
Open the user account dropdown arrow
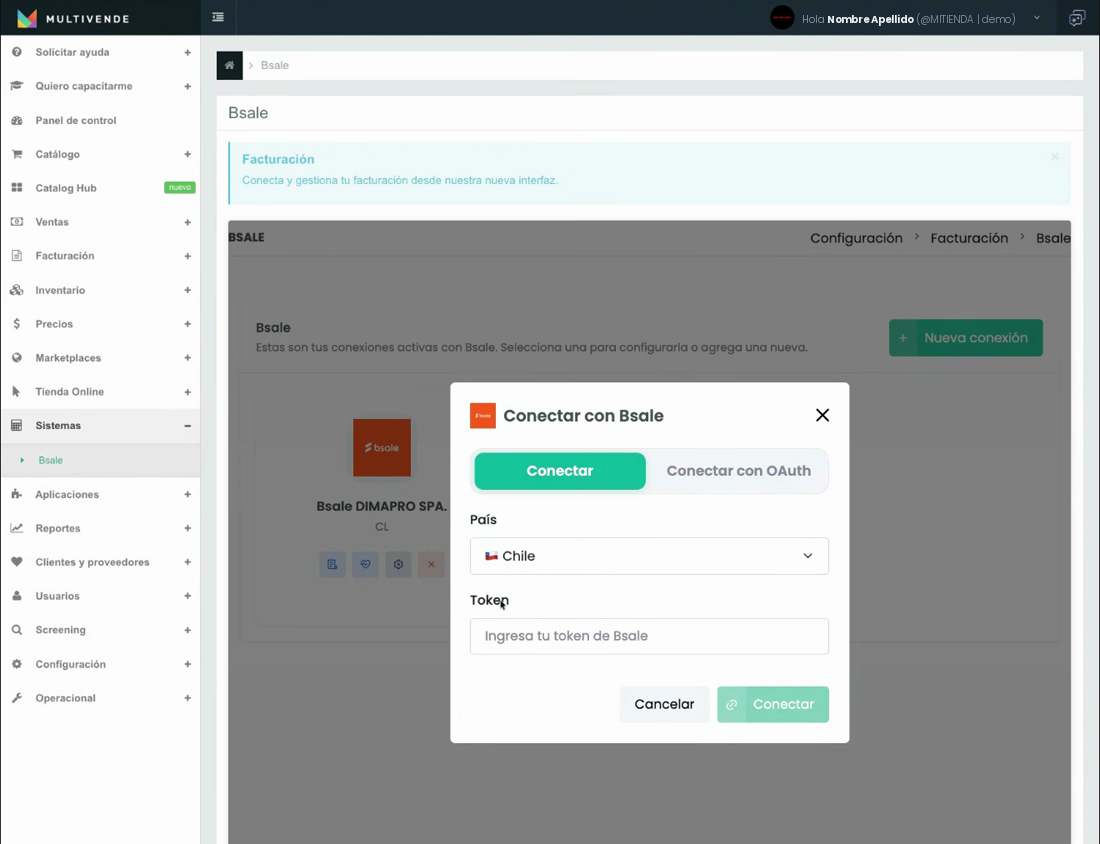(1037, 18)
